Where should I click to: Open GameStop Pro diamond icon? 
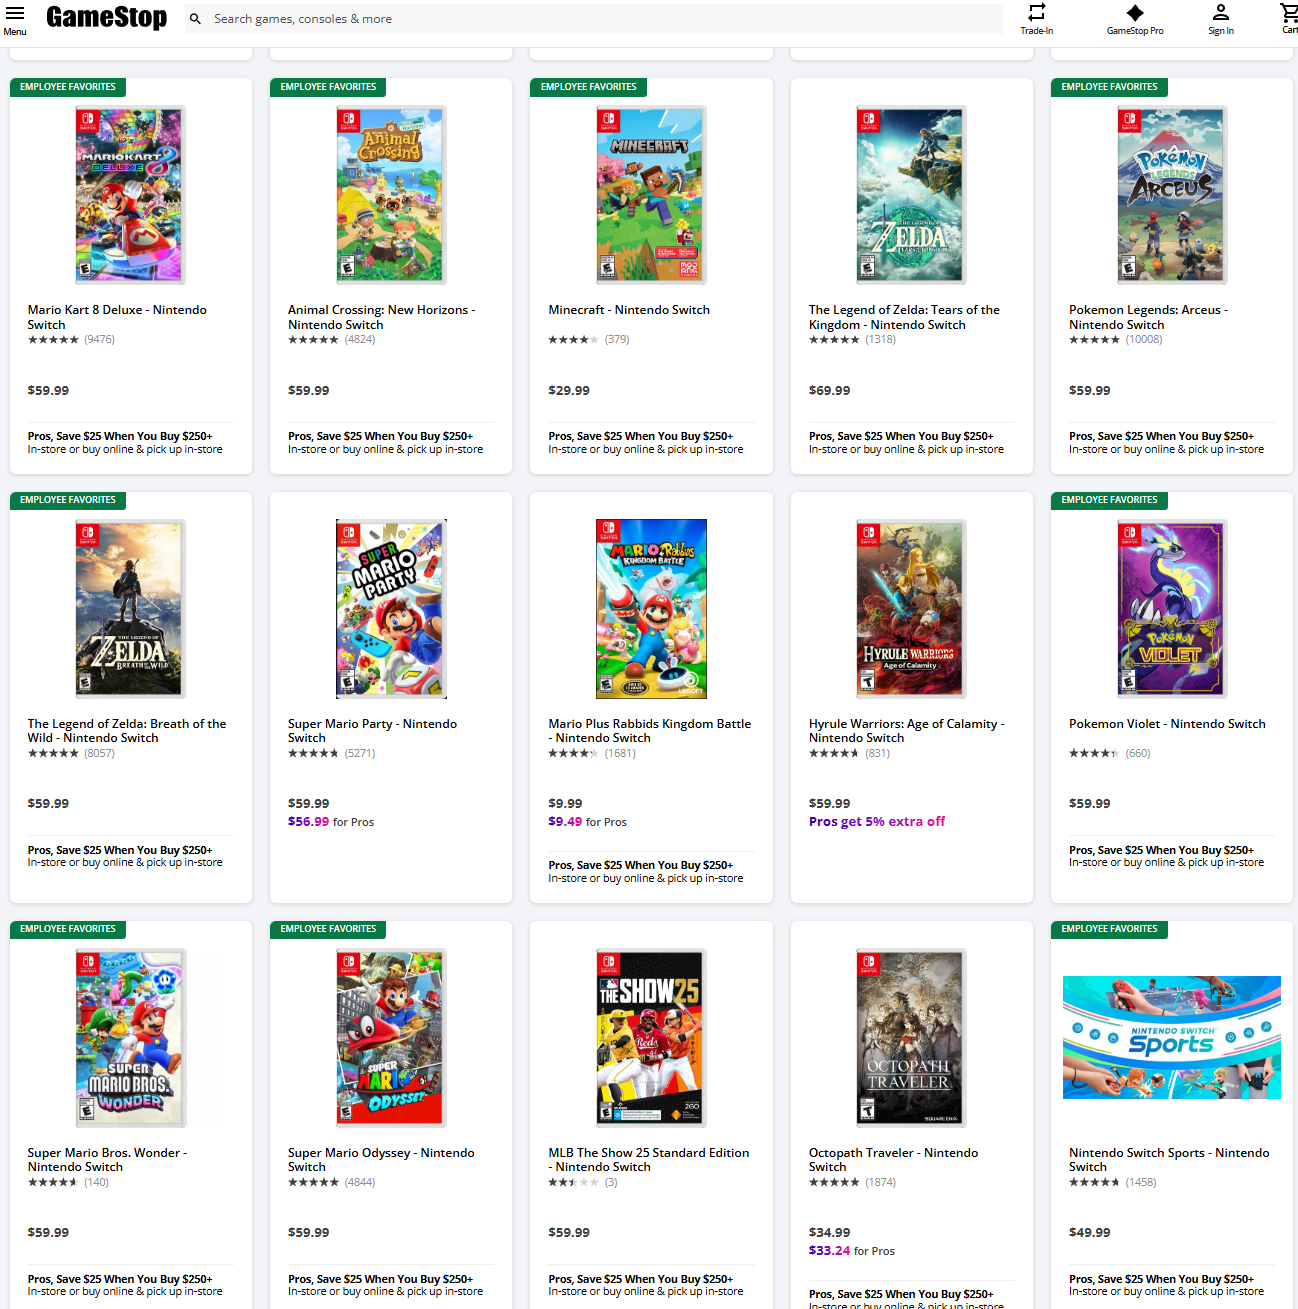[x=1134, y=13]
